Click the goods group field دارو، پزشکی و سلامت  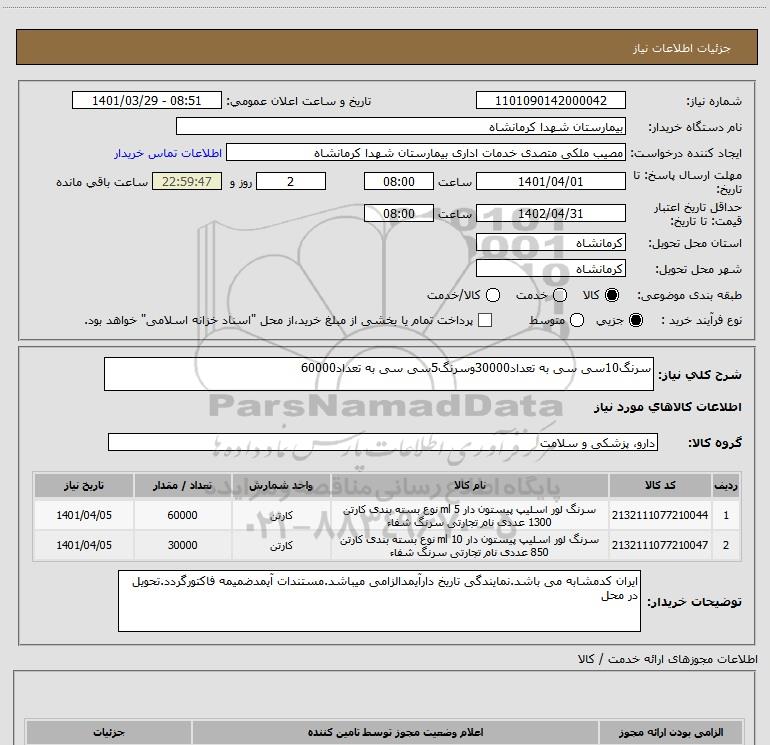pos(383,442)
